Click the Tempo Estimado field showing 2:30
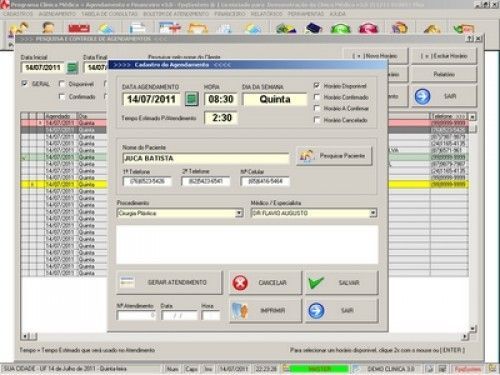This screenshot has height=375, width=500. point(221,118)
